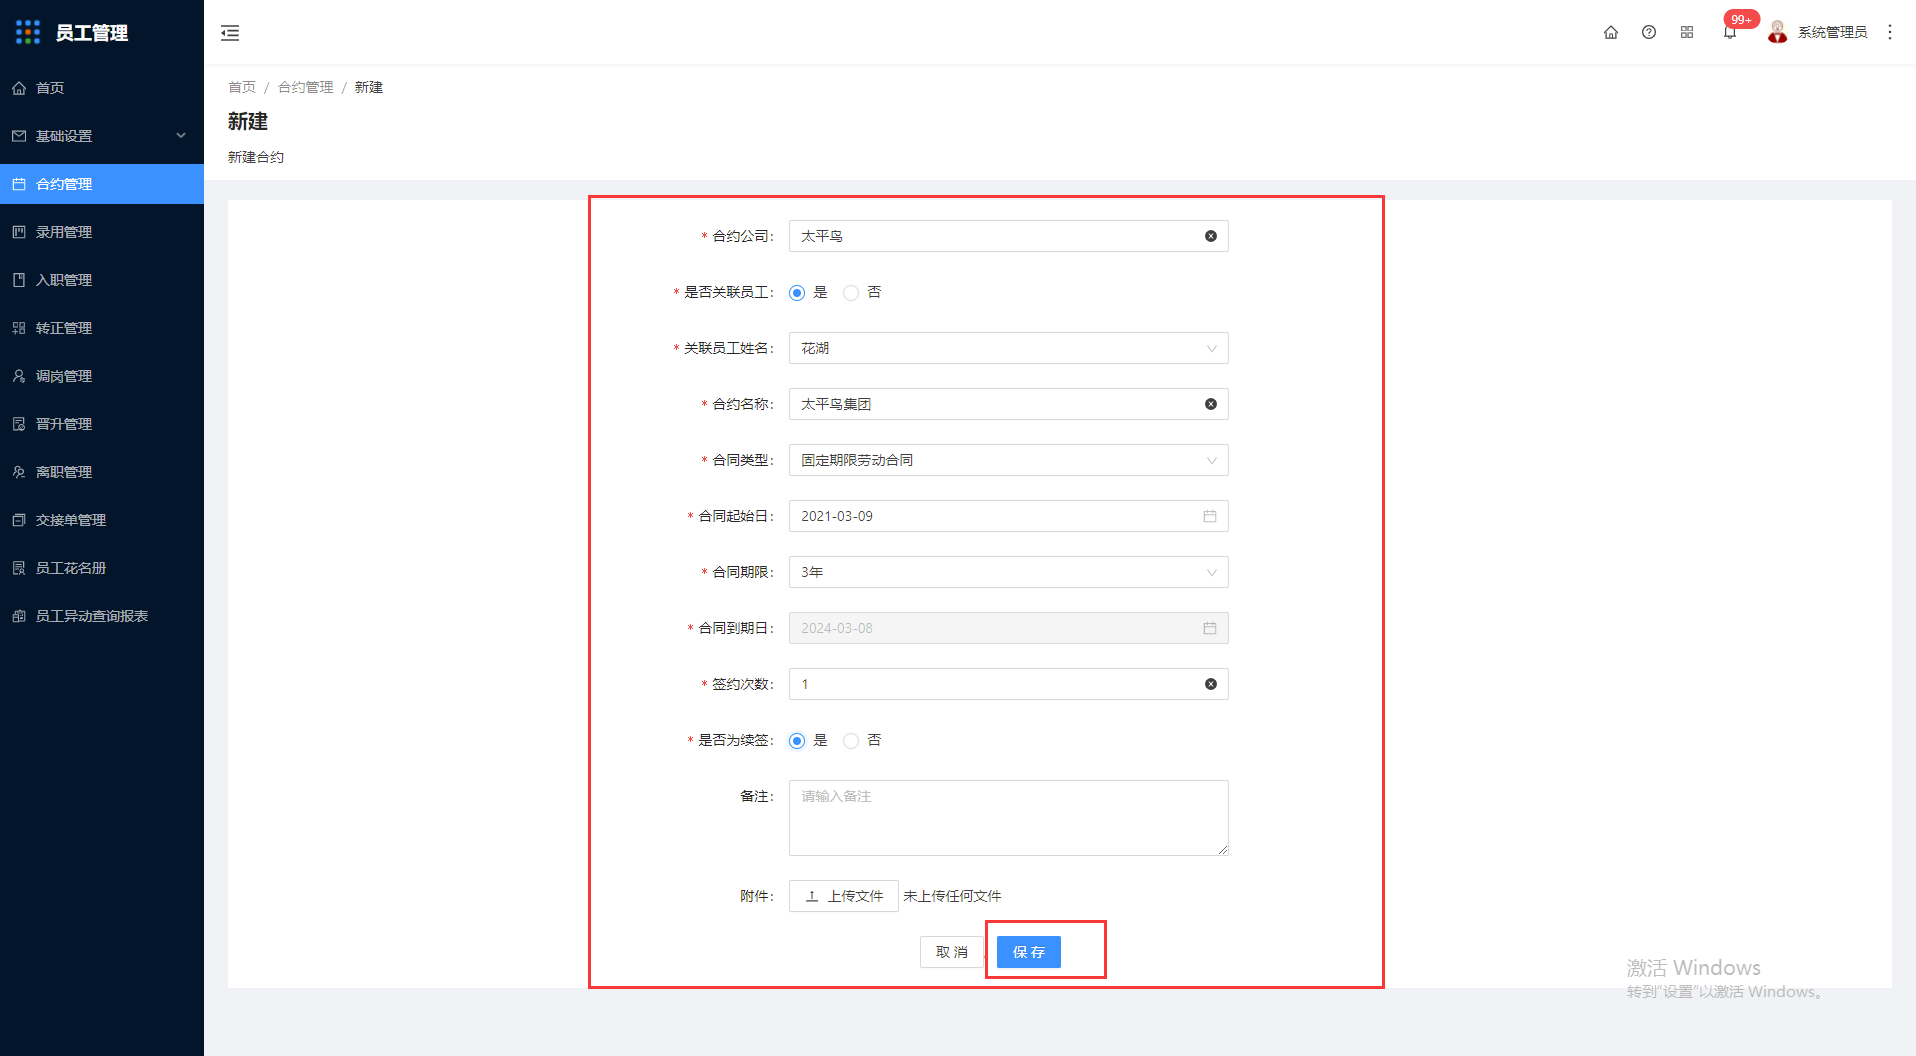Click the 首页 sidebar home icon
1916x1056 pixels.
tap(19, 88)
